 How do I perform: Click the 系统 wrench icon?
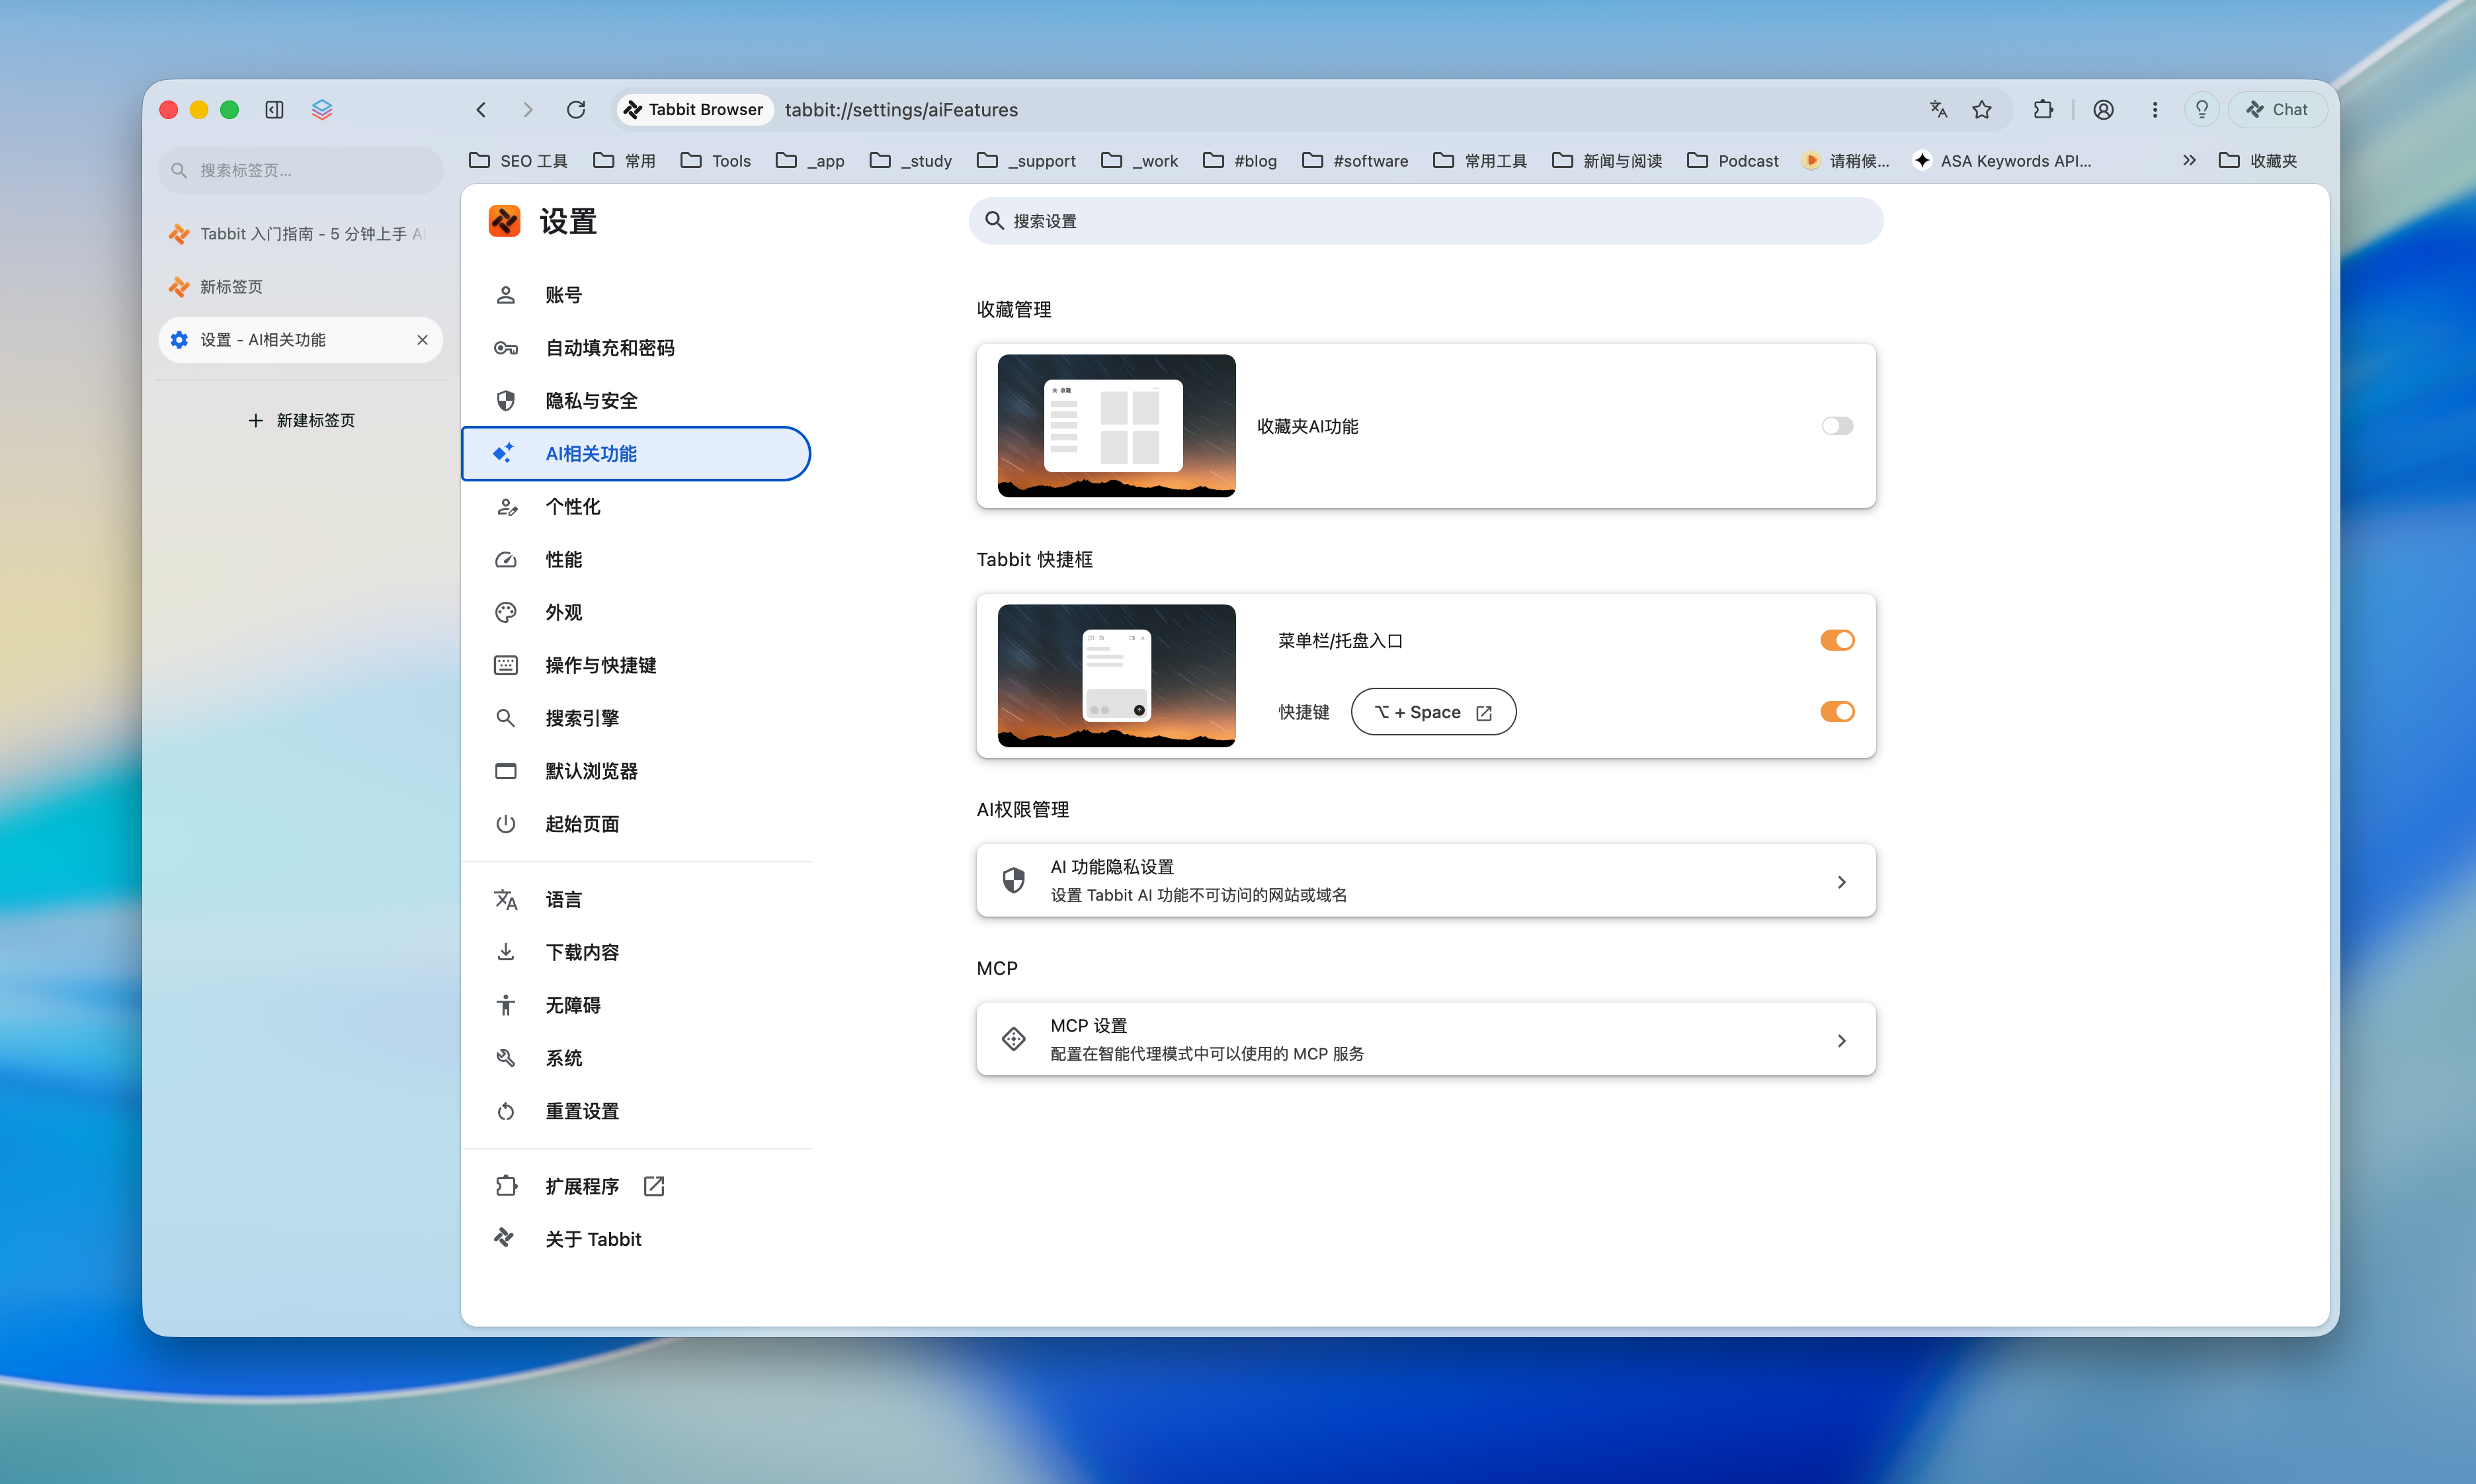tap(506, 1058)
